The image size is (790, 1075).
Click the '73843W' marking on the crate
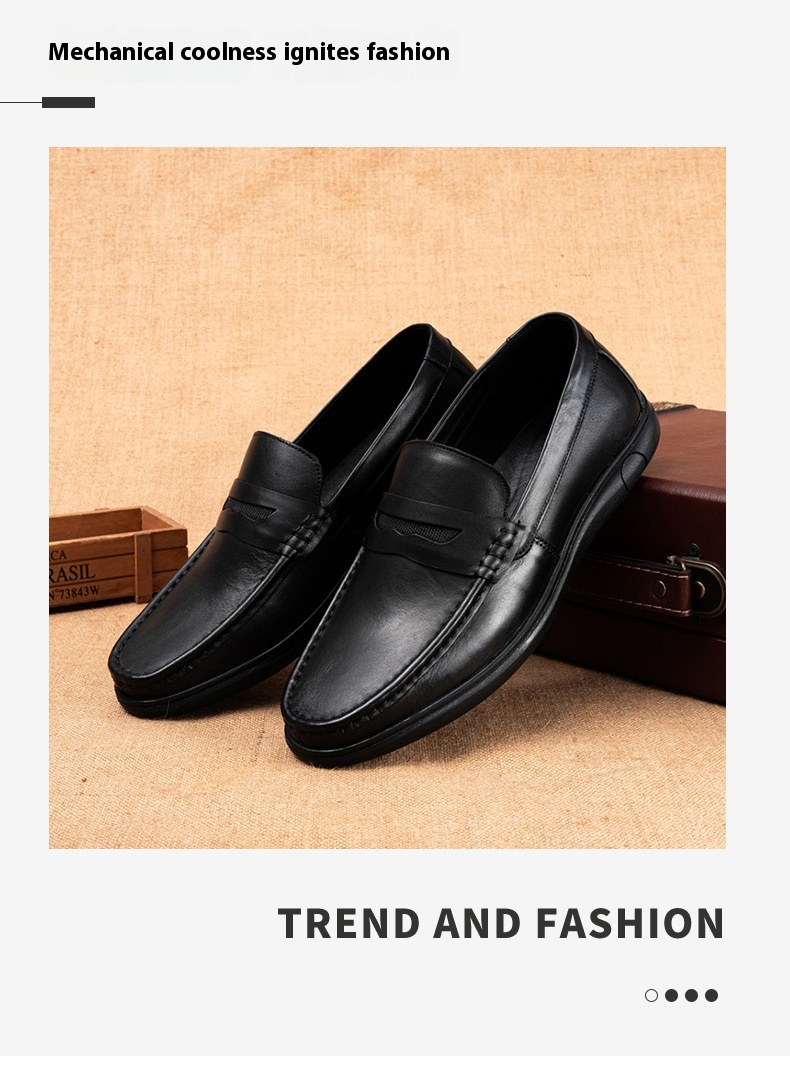(75, 592)
